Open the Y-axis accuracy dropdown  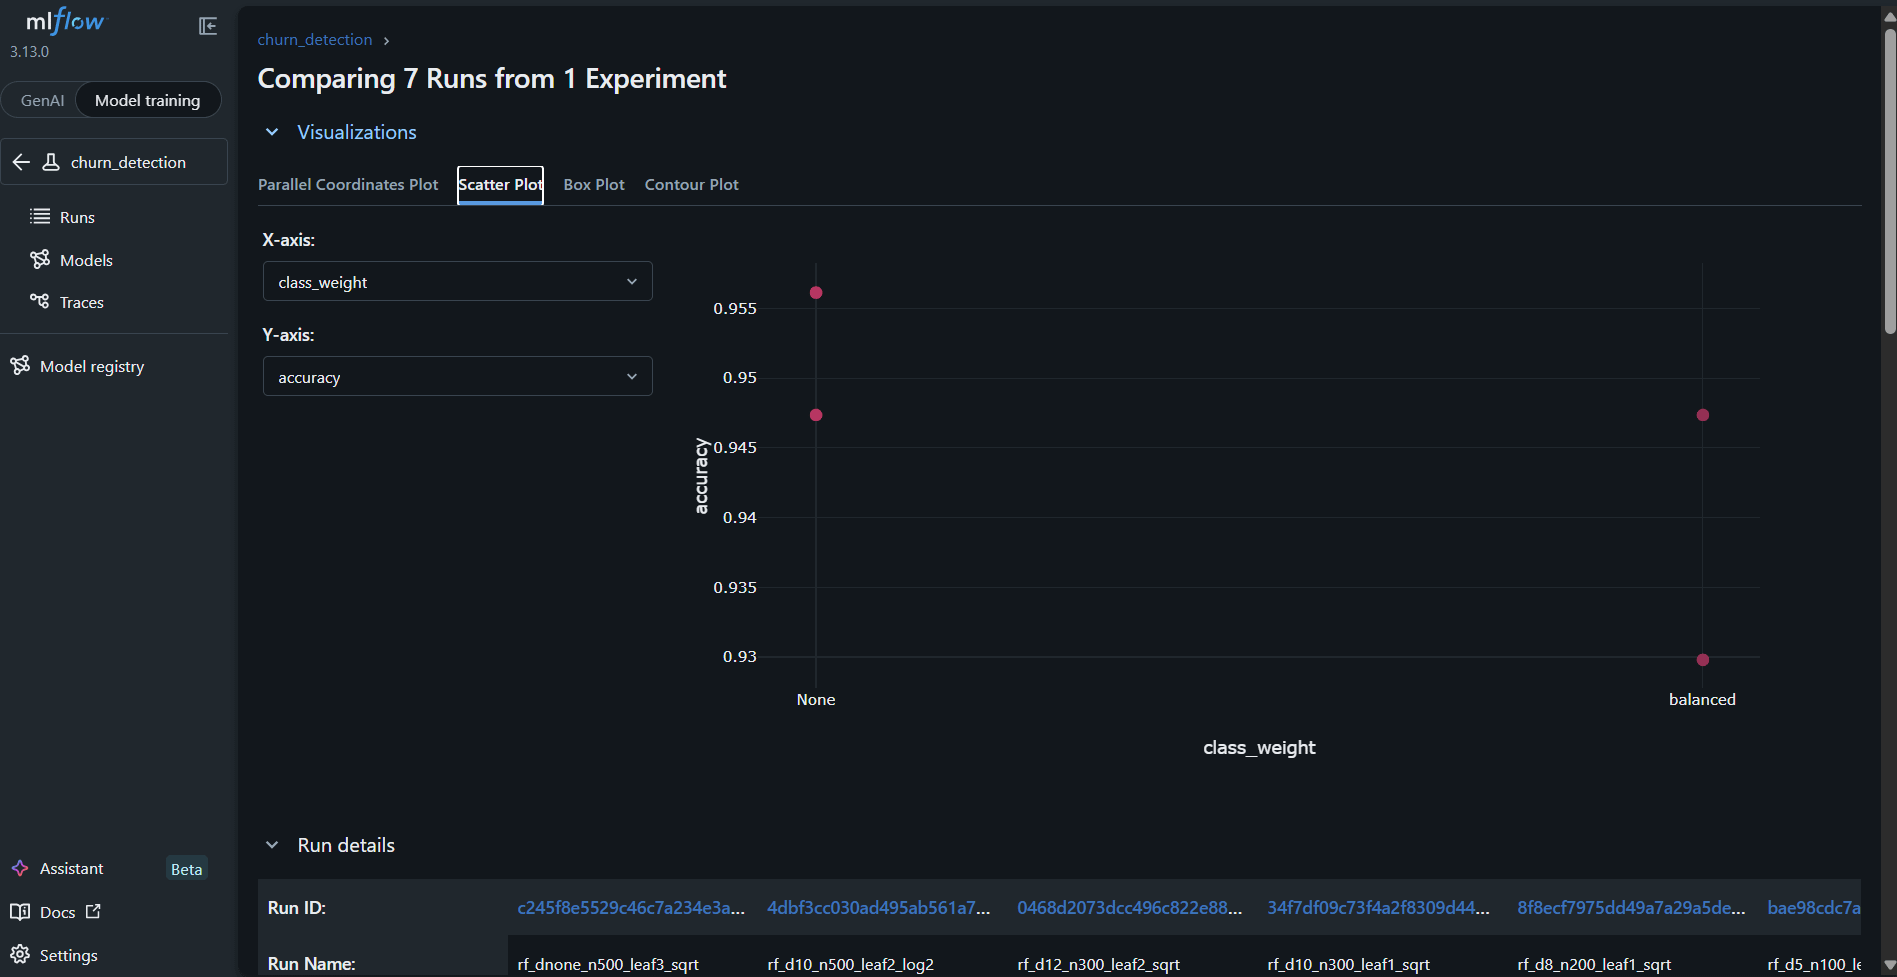point(457,376)
